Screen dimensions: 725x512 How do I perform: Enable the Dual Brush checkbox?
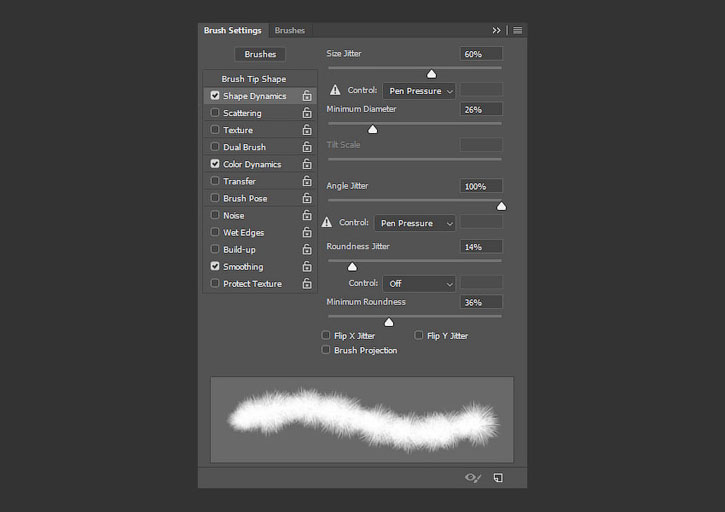click(215, 147)
